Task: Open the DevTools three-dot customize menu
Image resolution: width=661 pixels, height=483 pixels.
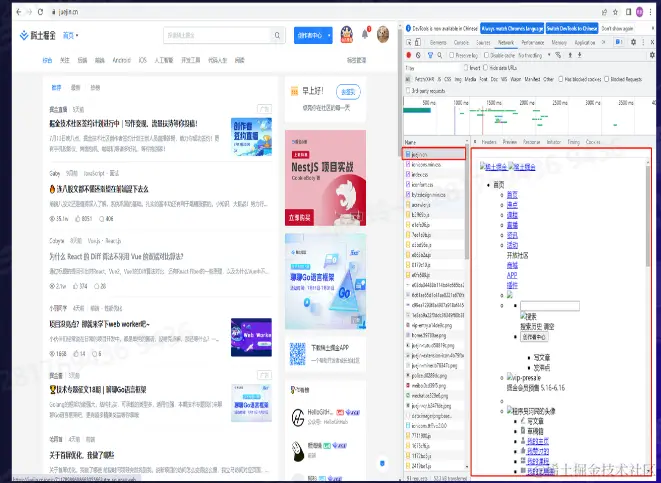Action: (643, 42)
